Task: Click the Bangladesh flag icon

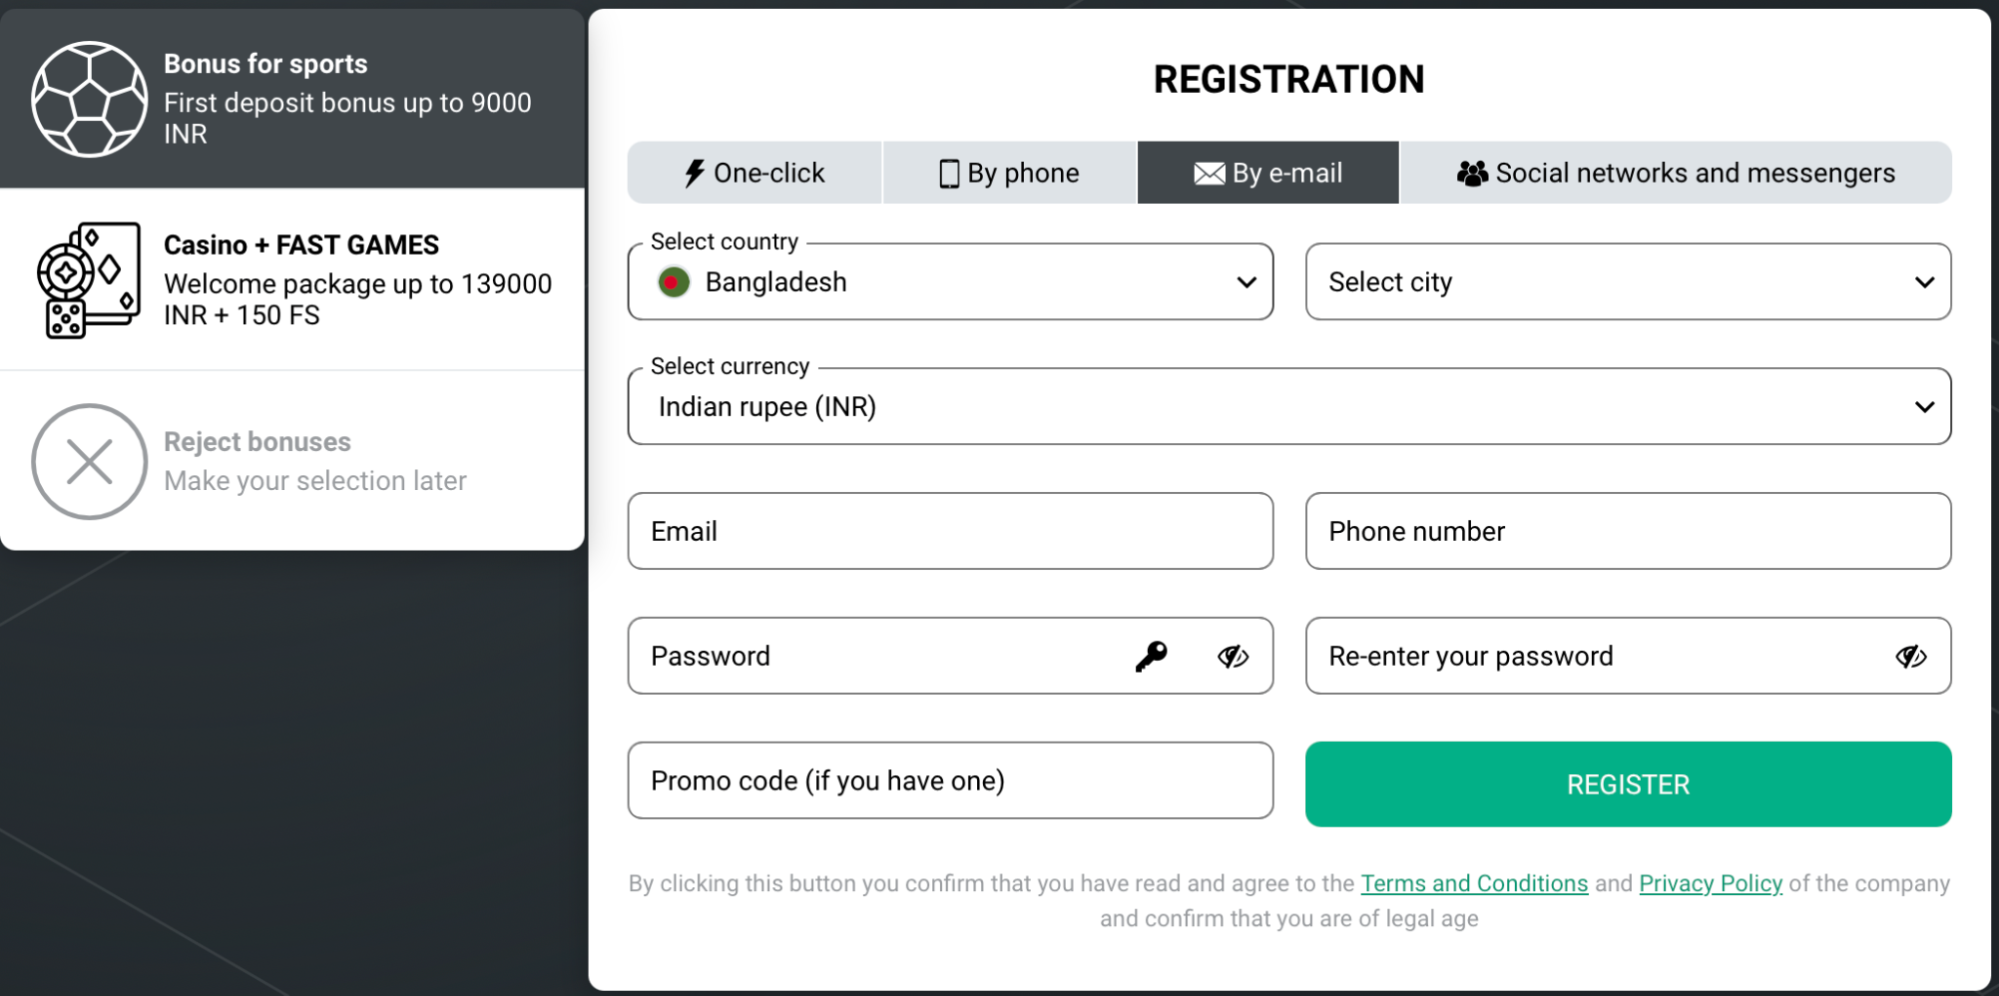Action: (674, 283)
